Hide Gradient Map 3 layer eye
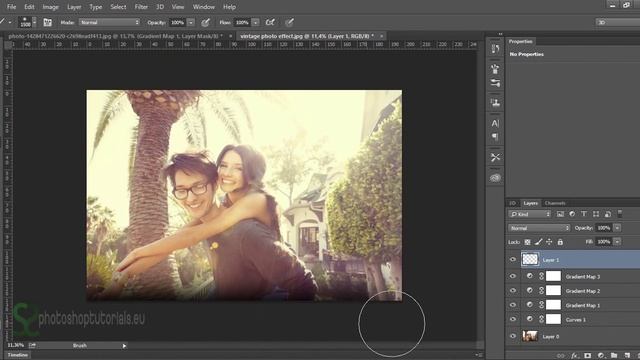The width and height of the screenshot is (640, 360). [x=513, y=276]
